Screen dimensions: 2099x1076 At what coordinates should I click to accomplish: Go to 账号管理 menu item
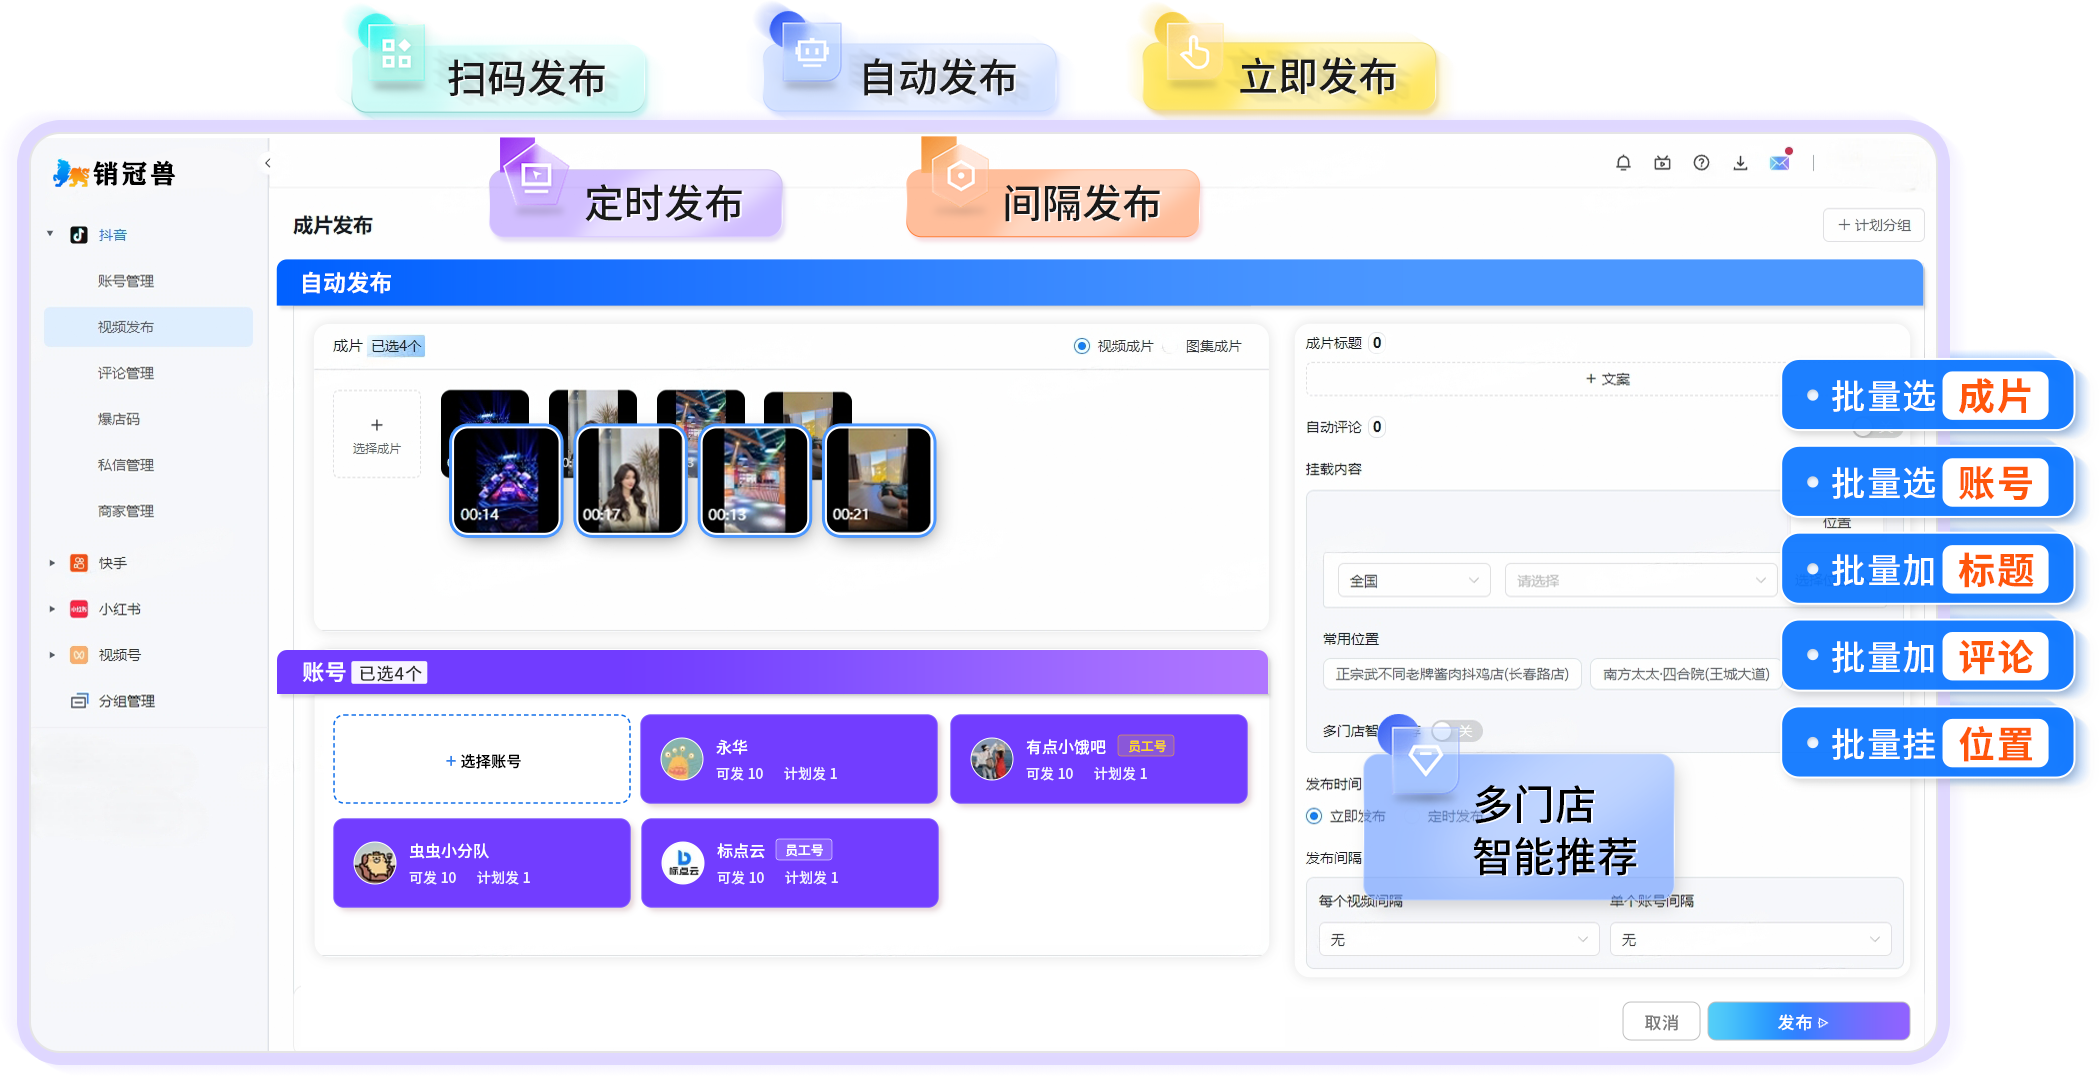tap(126, 281)
